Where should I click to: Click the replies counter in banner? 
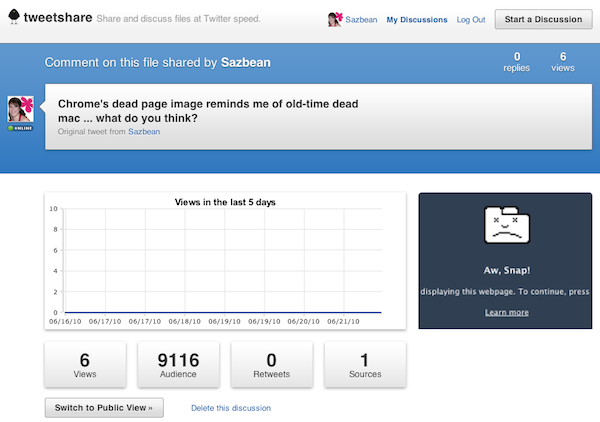point(516,63)
